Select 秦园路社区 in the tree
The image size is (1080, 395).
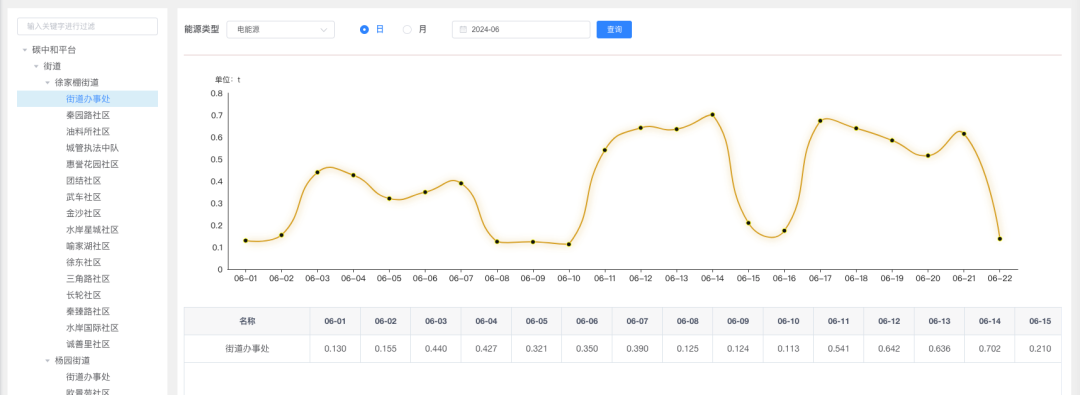[88, 115]
